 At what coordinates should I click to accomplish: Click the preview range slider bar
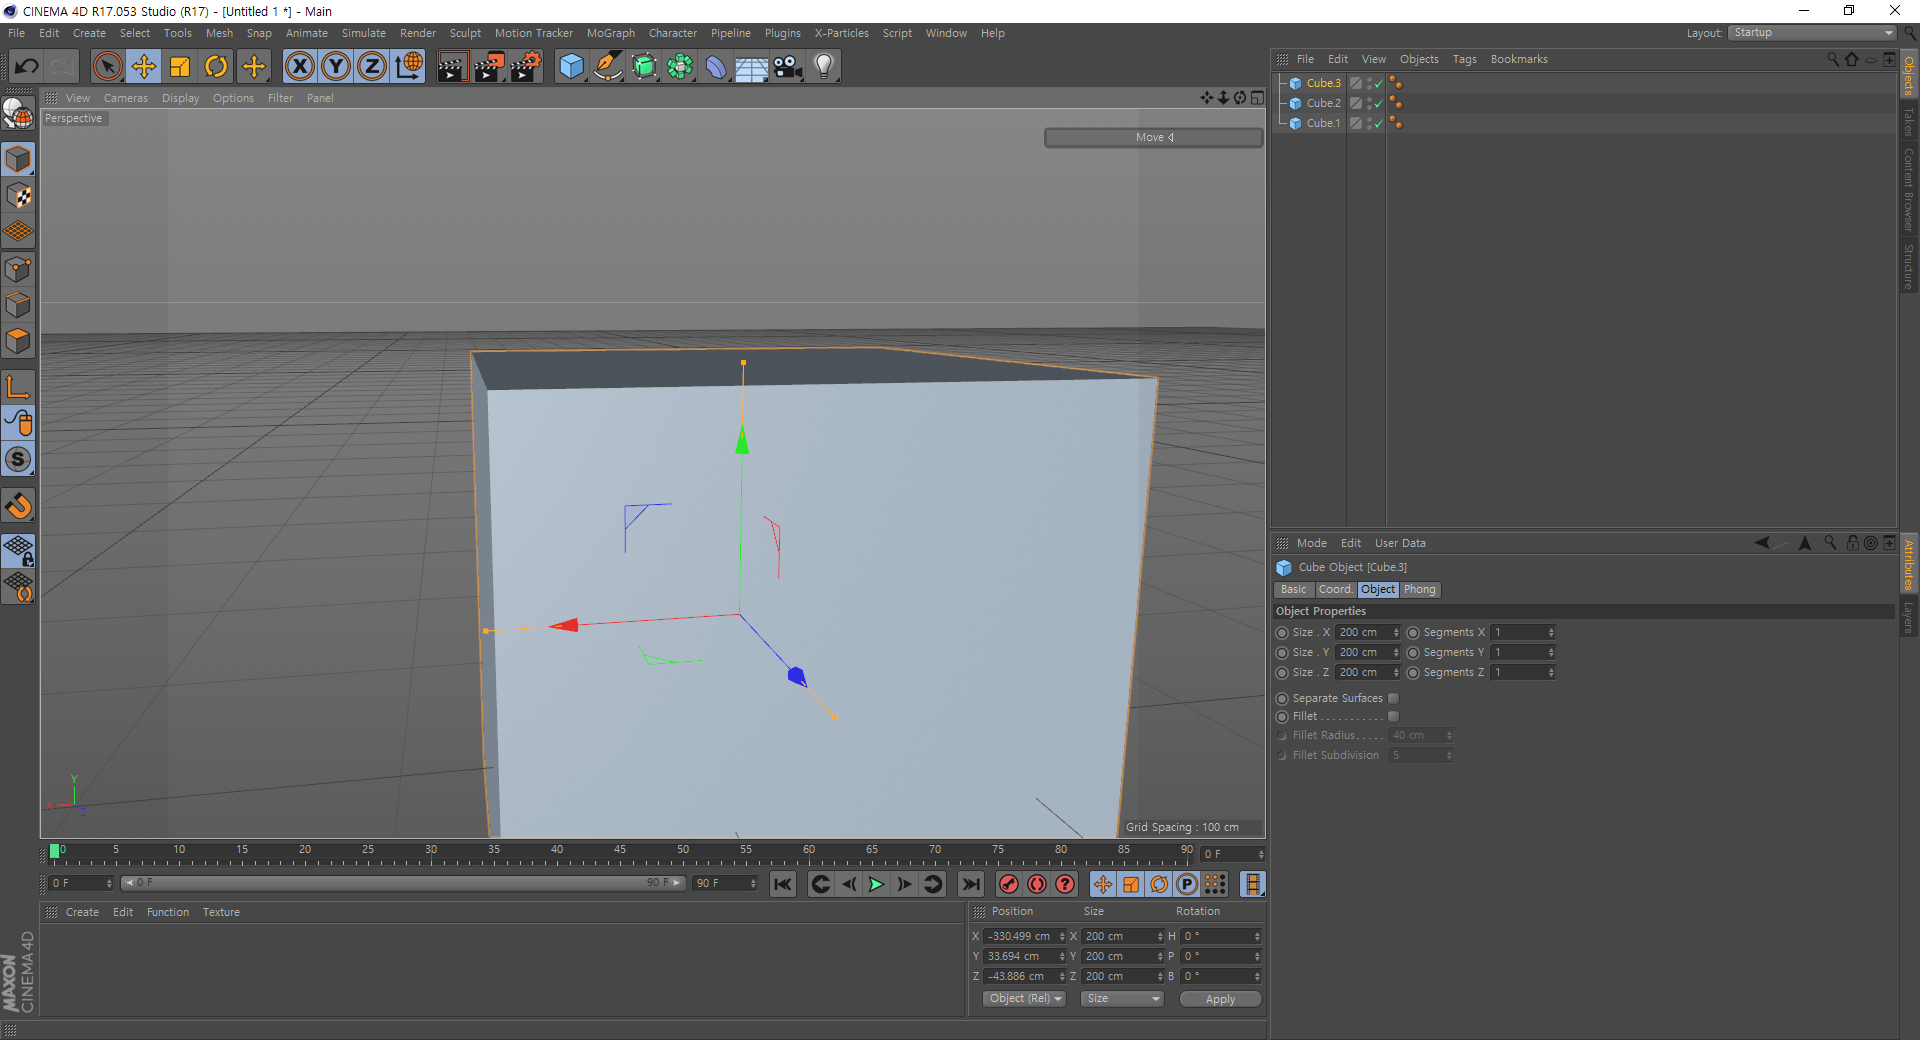coord(403,883)
